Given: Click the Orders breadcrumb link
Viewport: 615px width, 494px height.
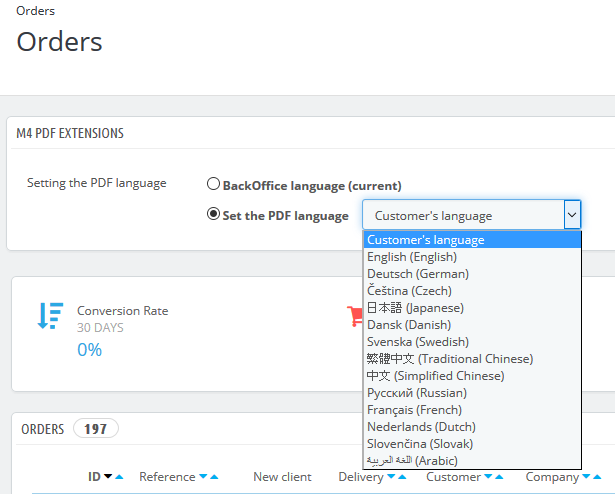Looking at the screenshot, I should click(35, 11).
